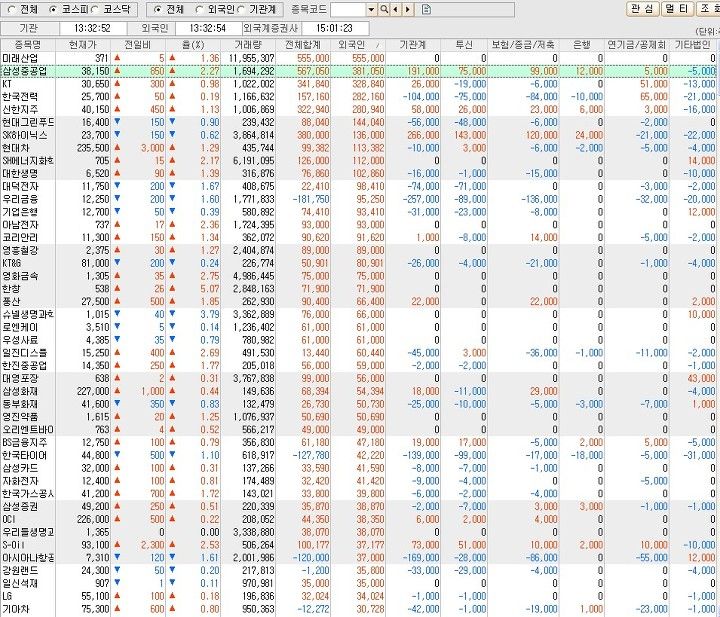
Task: Sort by the 투신 column header
Action: (464, 45)
